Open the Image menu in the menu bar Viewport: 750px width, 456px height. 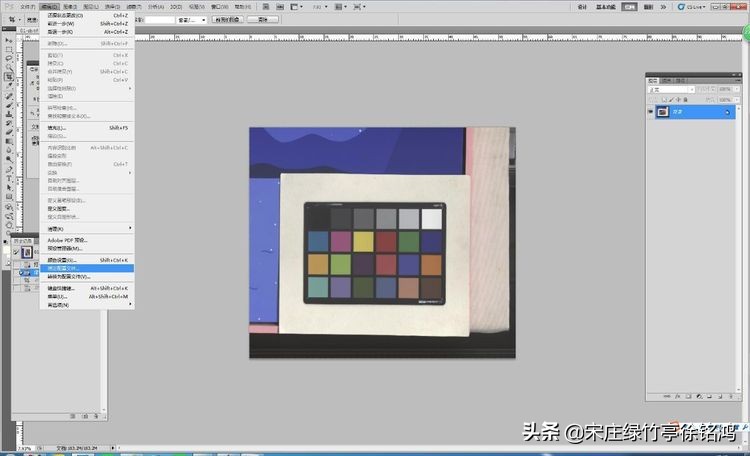coord(70,7)
